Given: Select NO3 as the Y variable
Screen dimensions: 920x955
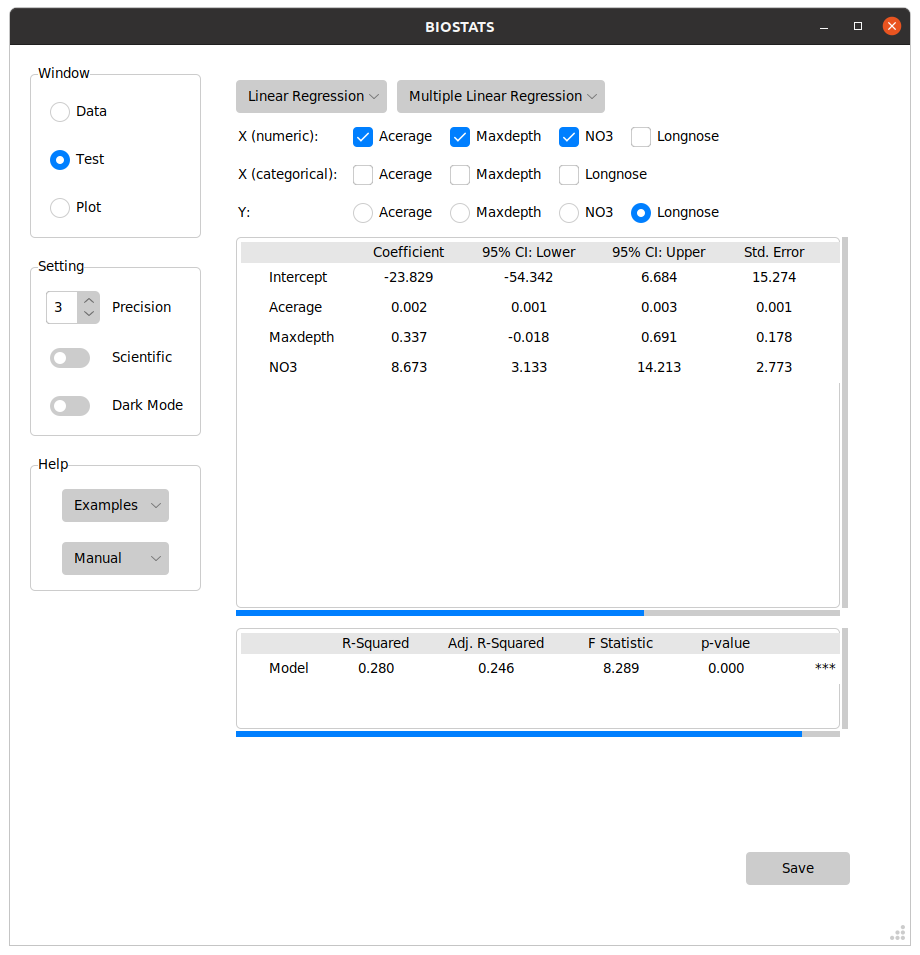Looking at the screenshot, I should coord(569,212).
